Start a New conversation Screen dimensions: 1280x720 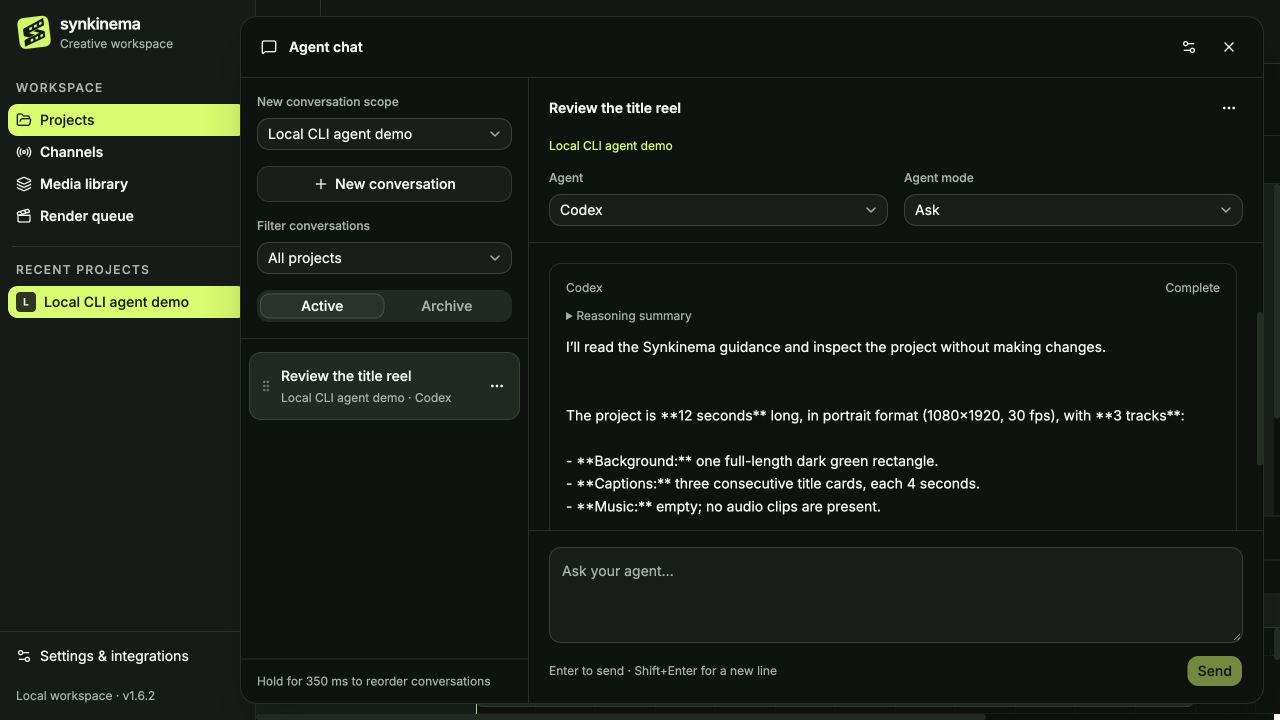click(x=384, y=184)
